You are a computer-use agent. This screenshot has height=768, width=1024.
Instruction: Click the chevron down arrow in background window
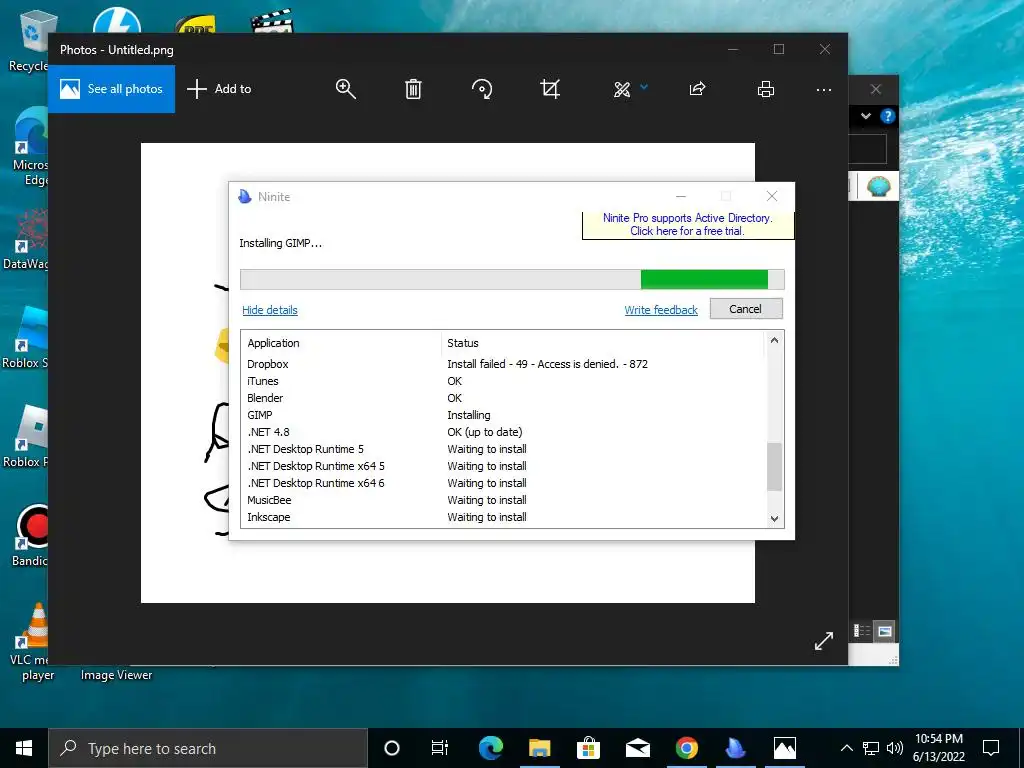pyautogui.click(x=866, y=116)
